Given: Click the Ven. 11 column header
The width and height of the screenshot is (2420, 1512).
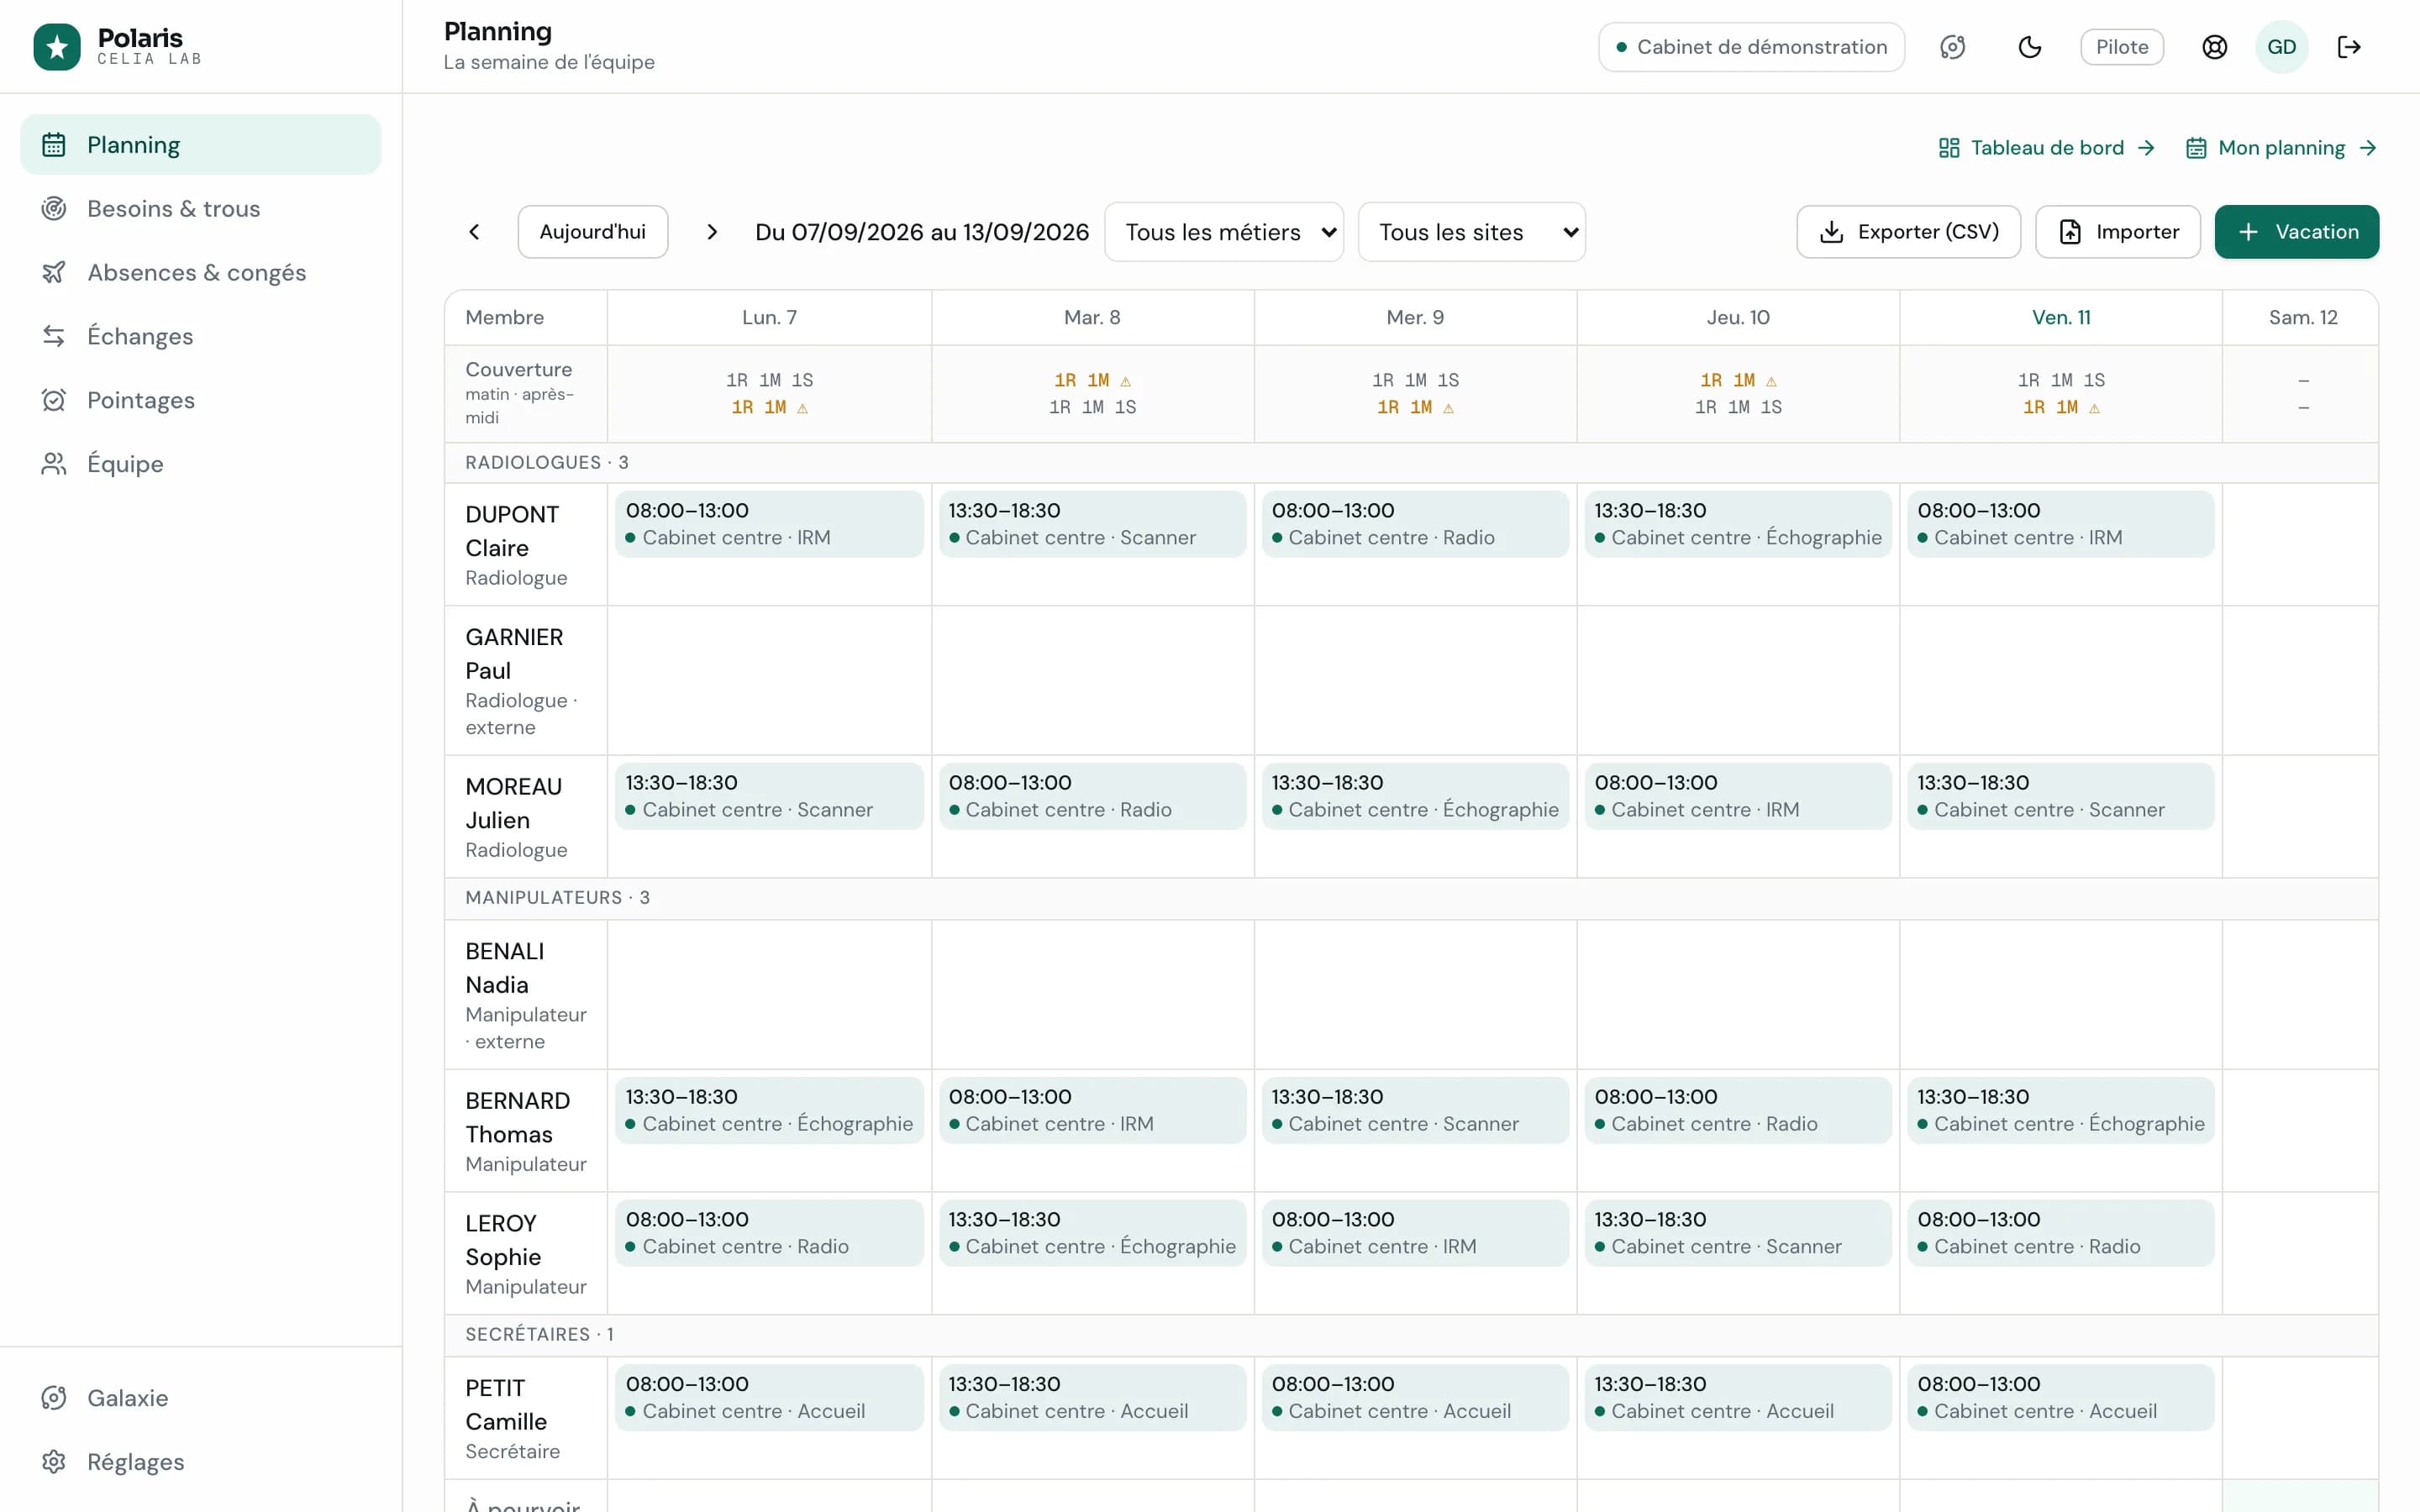Looking at the screenshot, I should pyautogui.click(x=2061, y=317).
